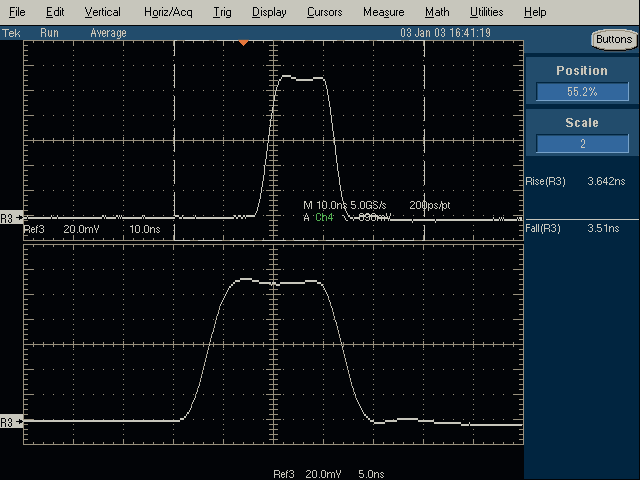Click the orange trigger position marker
The image size is (640, 480).
(x=243, y=42)
